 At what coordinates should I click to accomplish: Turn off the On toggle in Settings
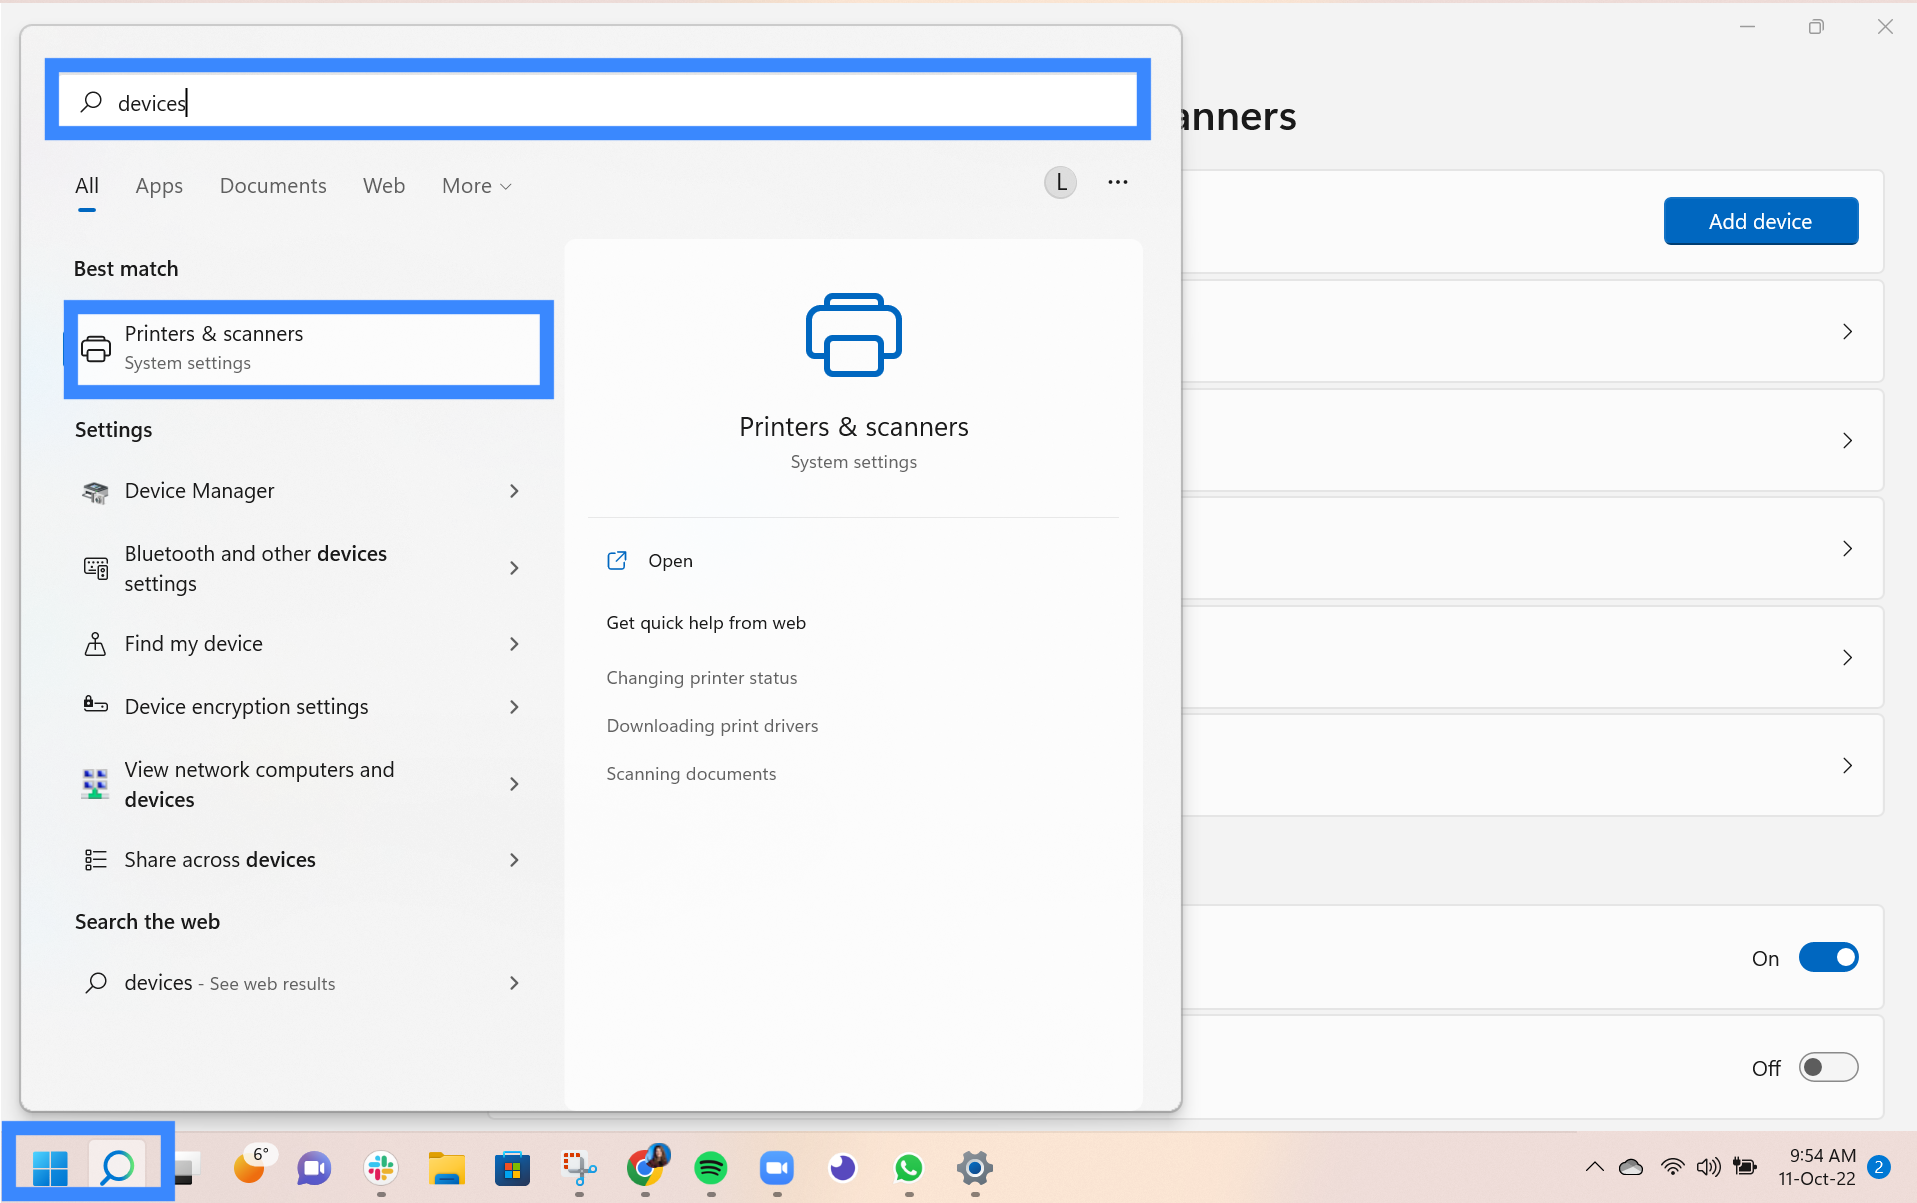(x=1828, y=958)
